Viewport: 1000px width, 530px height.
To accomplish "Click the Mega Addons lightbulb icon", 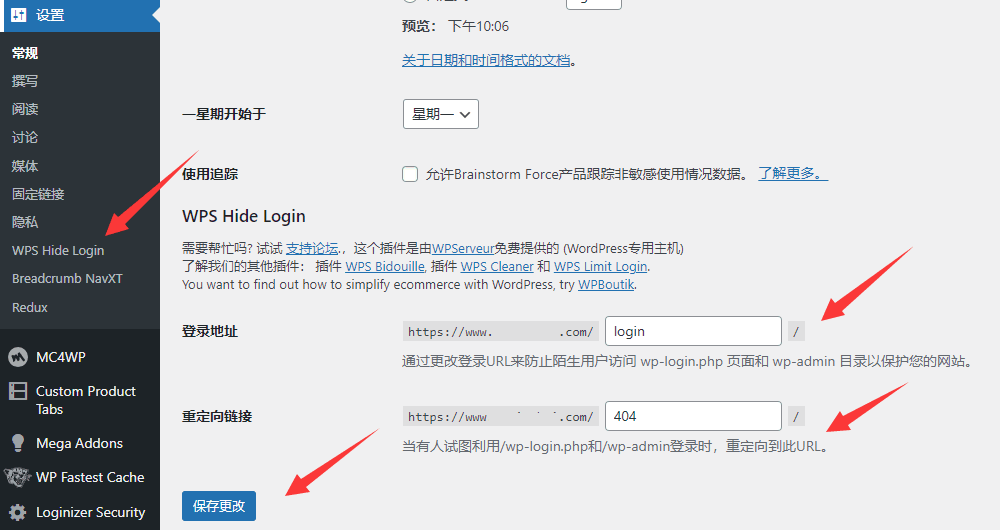I will click(18, 443).
